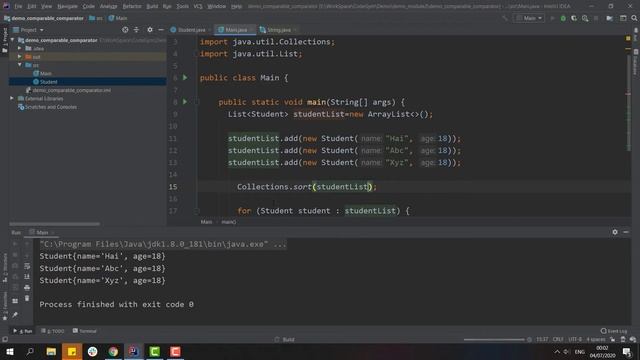Image resolution: width=640 pixels, height=360 pixels.
Task: Open Project Structure icon in top toolbar
Action: point(609,18)
